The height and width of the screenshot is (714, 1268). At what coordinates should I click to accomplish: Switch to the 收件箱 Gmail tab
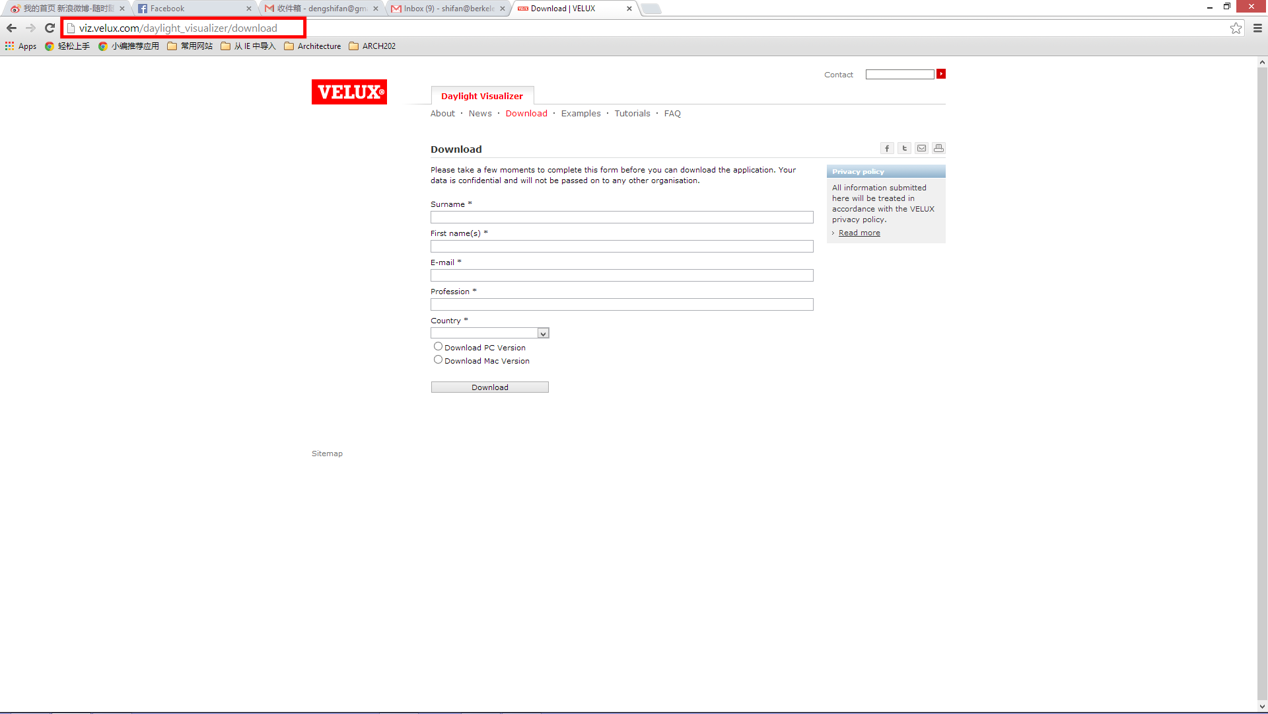point(320,8)
